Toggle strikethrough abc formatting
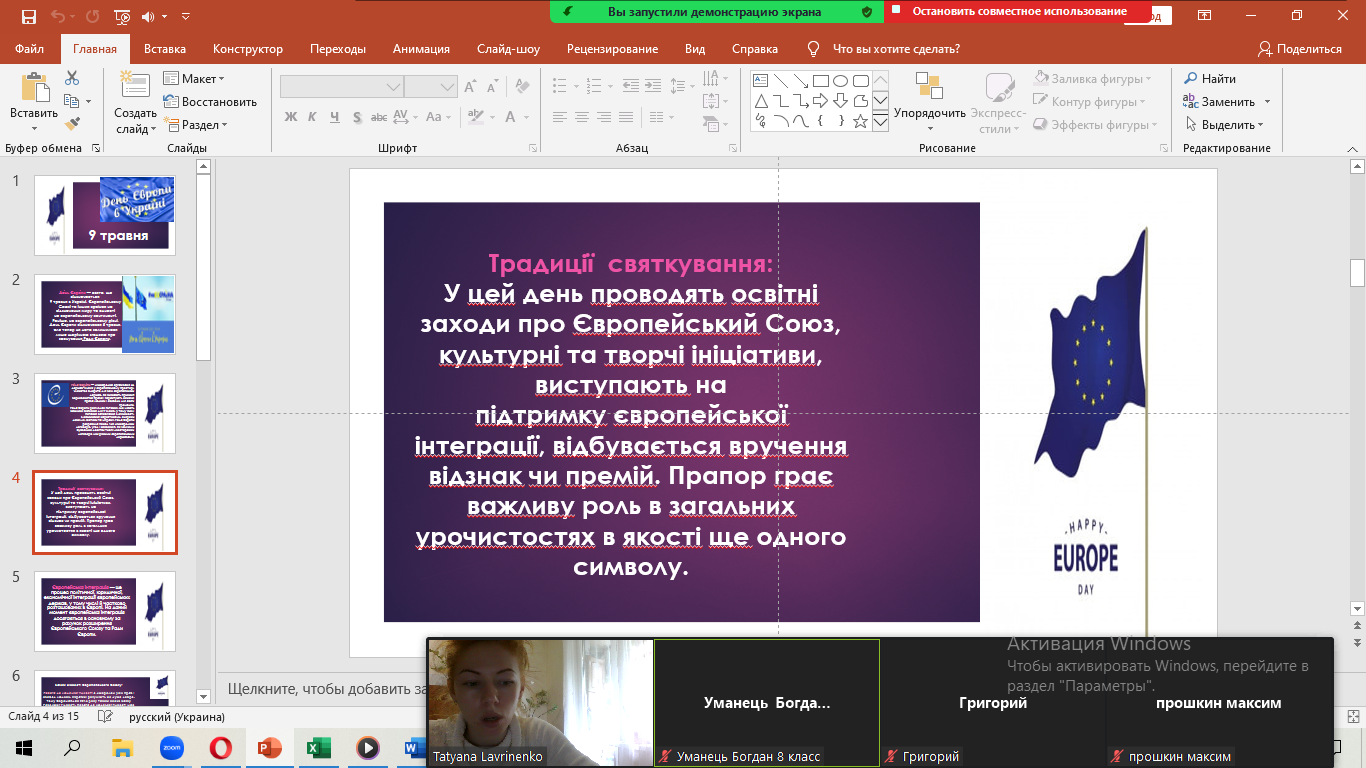The image size is (1366, 768). point(381,117)
